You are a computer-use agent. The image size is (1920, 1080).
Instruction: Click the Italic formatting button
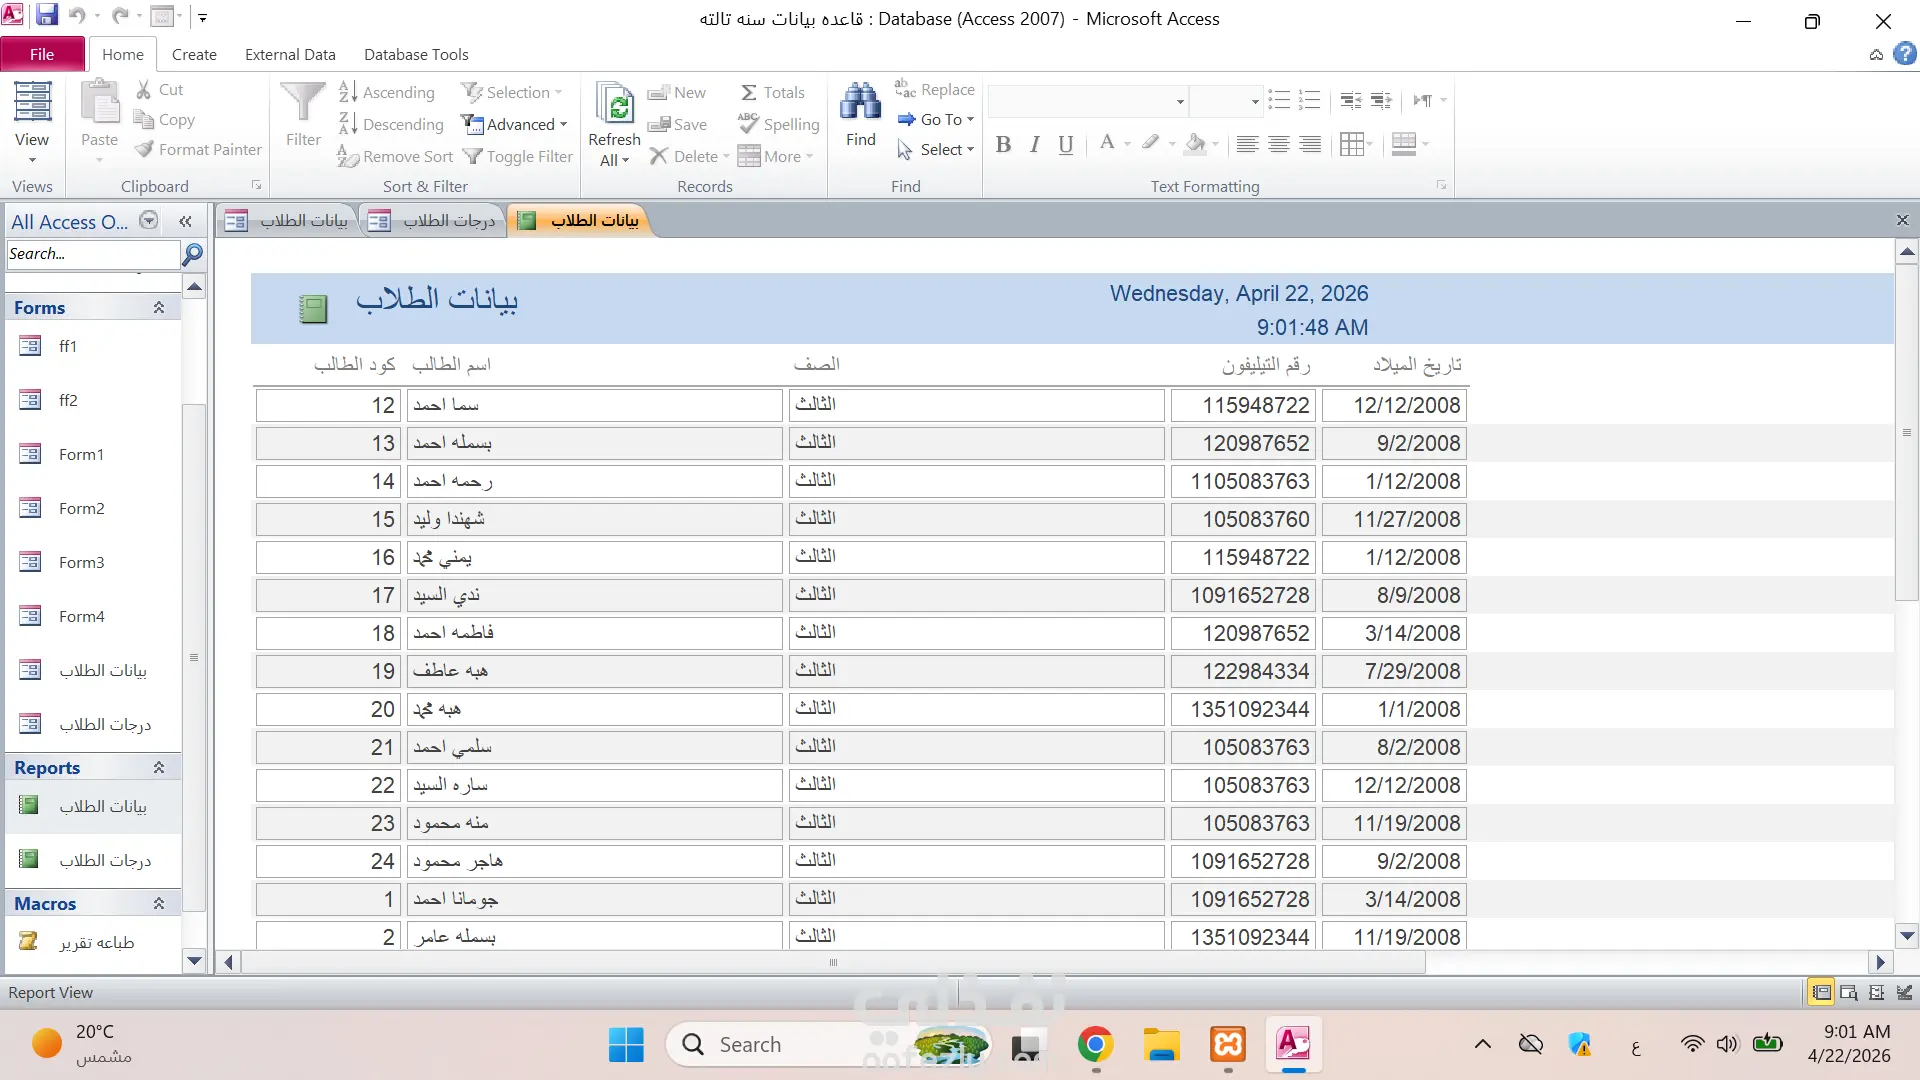coord(1035,145)
